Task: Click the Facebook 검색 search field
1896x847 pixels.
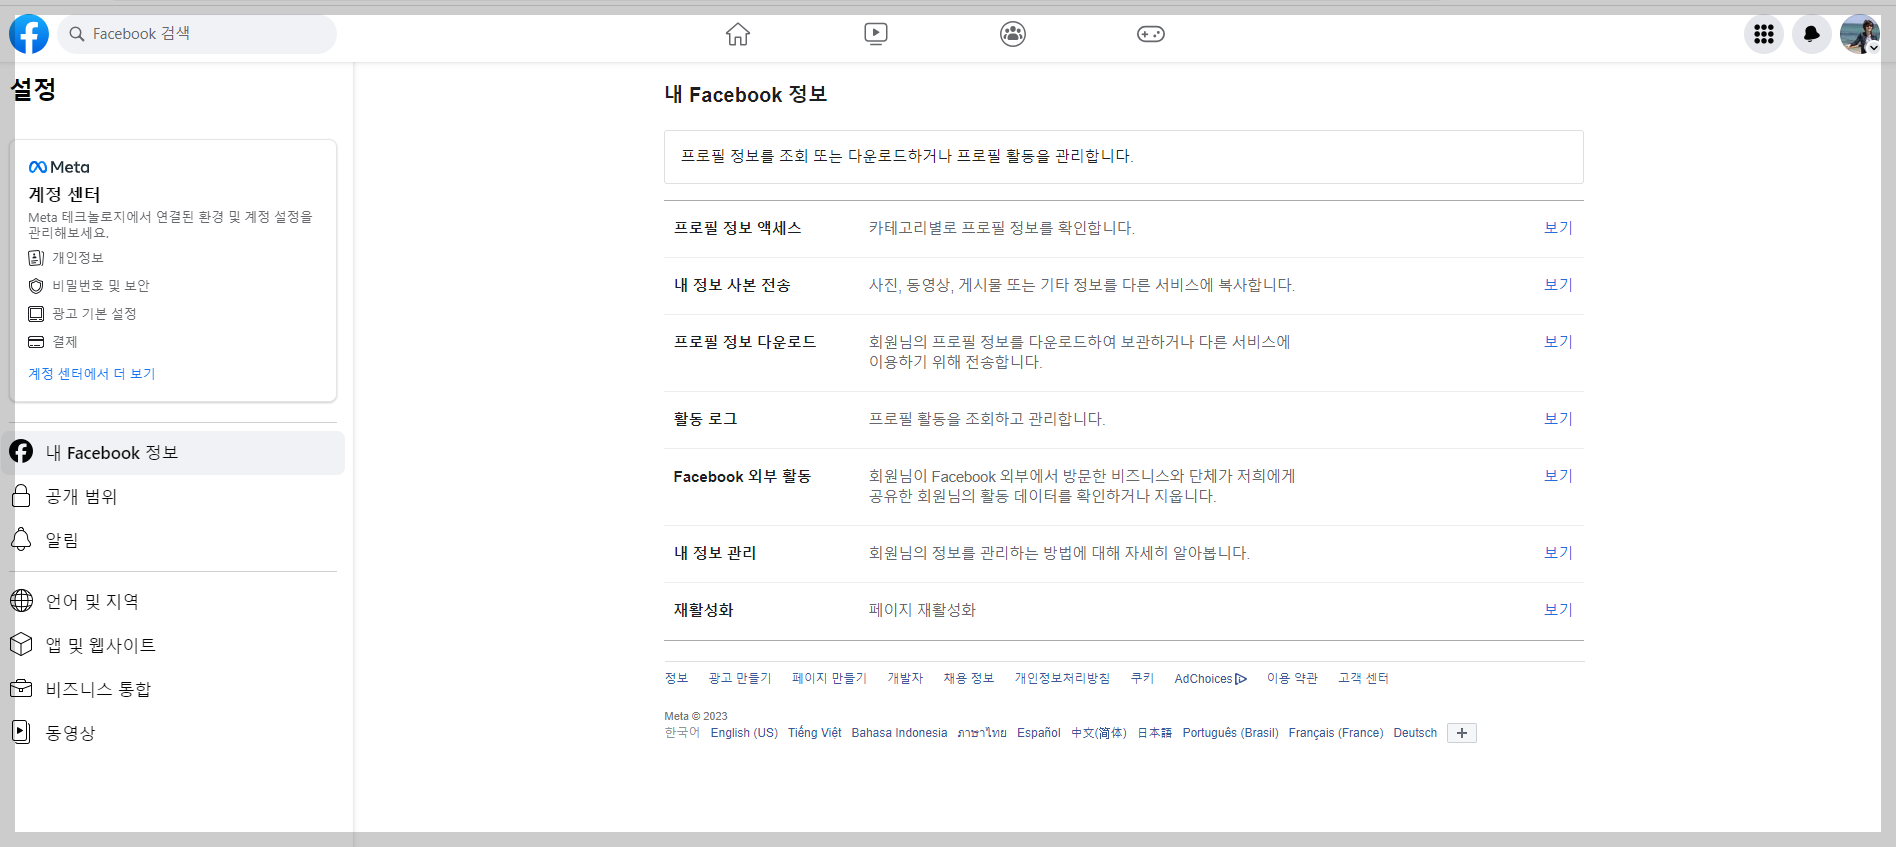Action: coord(197,34)
